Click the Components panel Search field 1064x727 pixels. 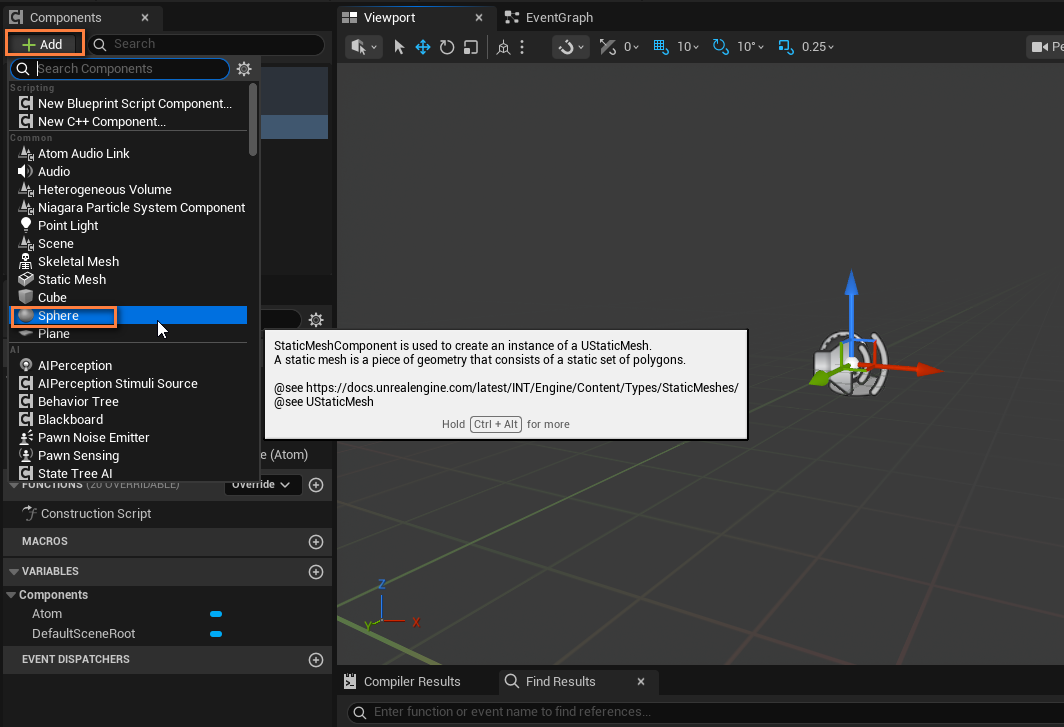click(x=206, y=44)
